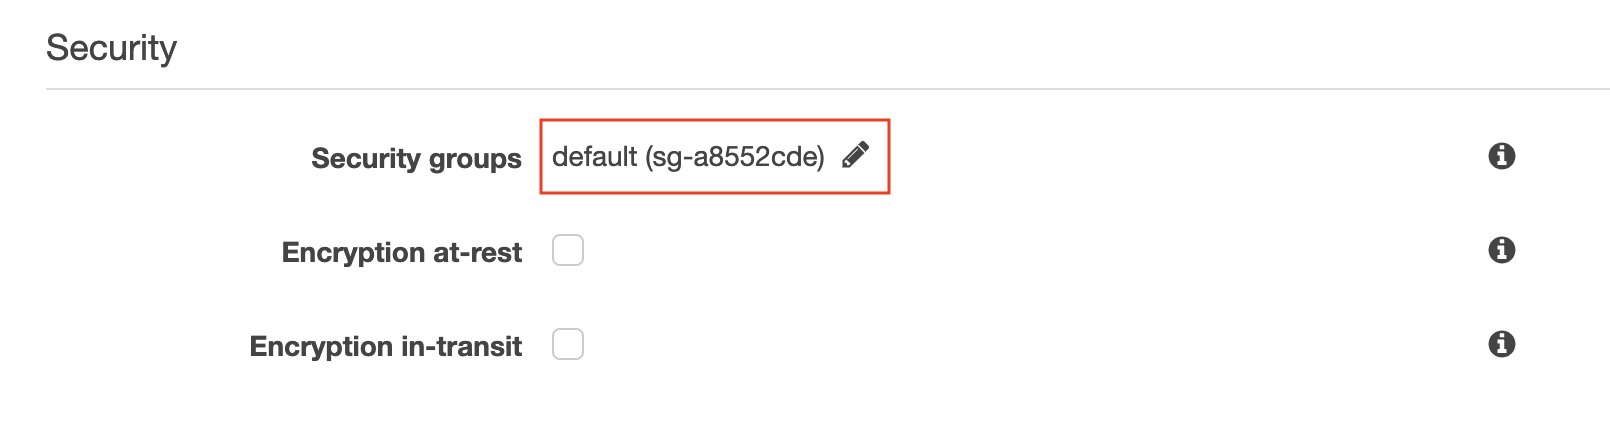
Task: Check the box for in-transit encryption
Action: coord(568,344)
